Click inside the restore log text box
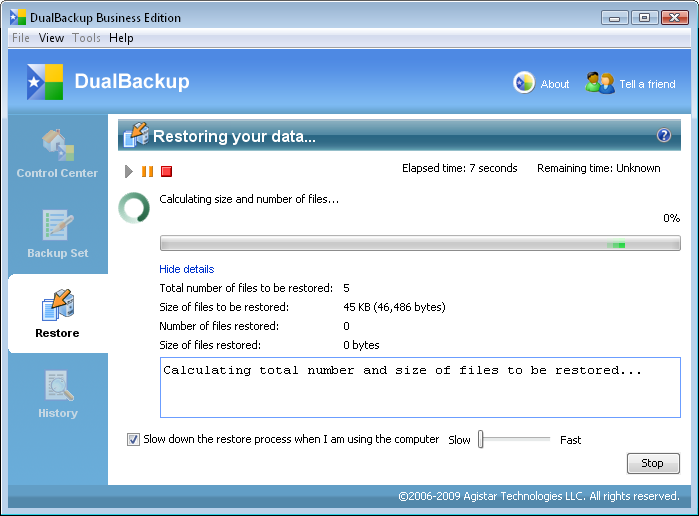This screenshot has height=516, width=699. pos(420,388)
